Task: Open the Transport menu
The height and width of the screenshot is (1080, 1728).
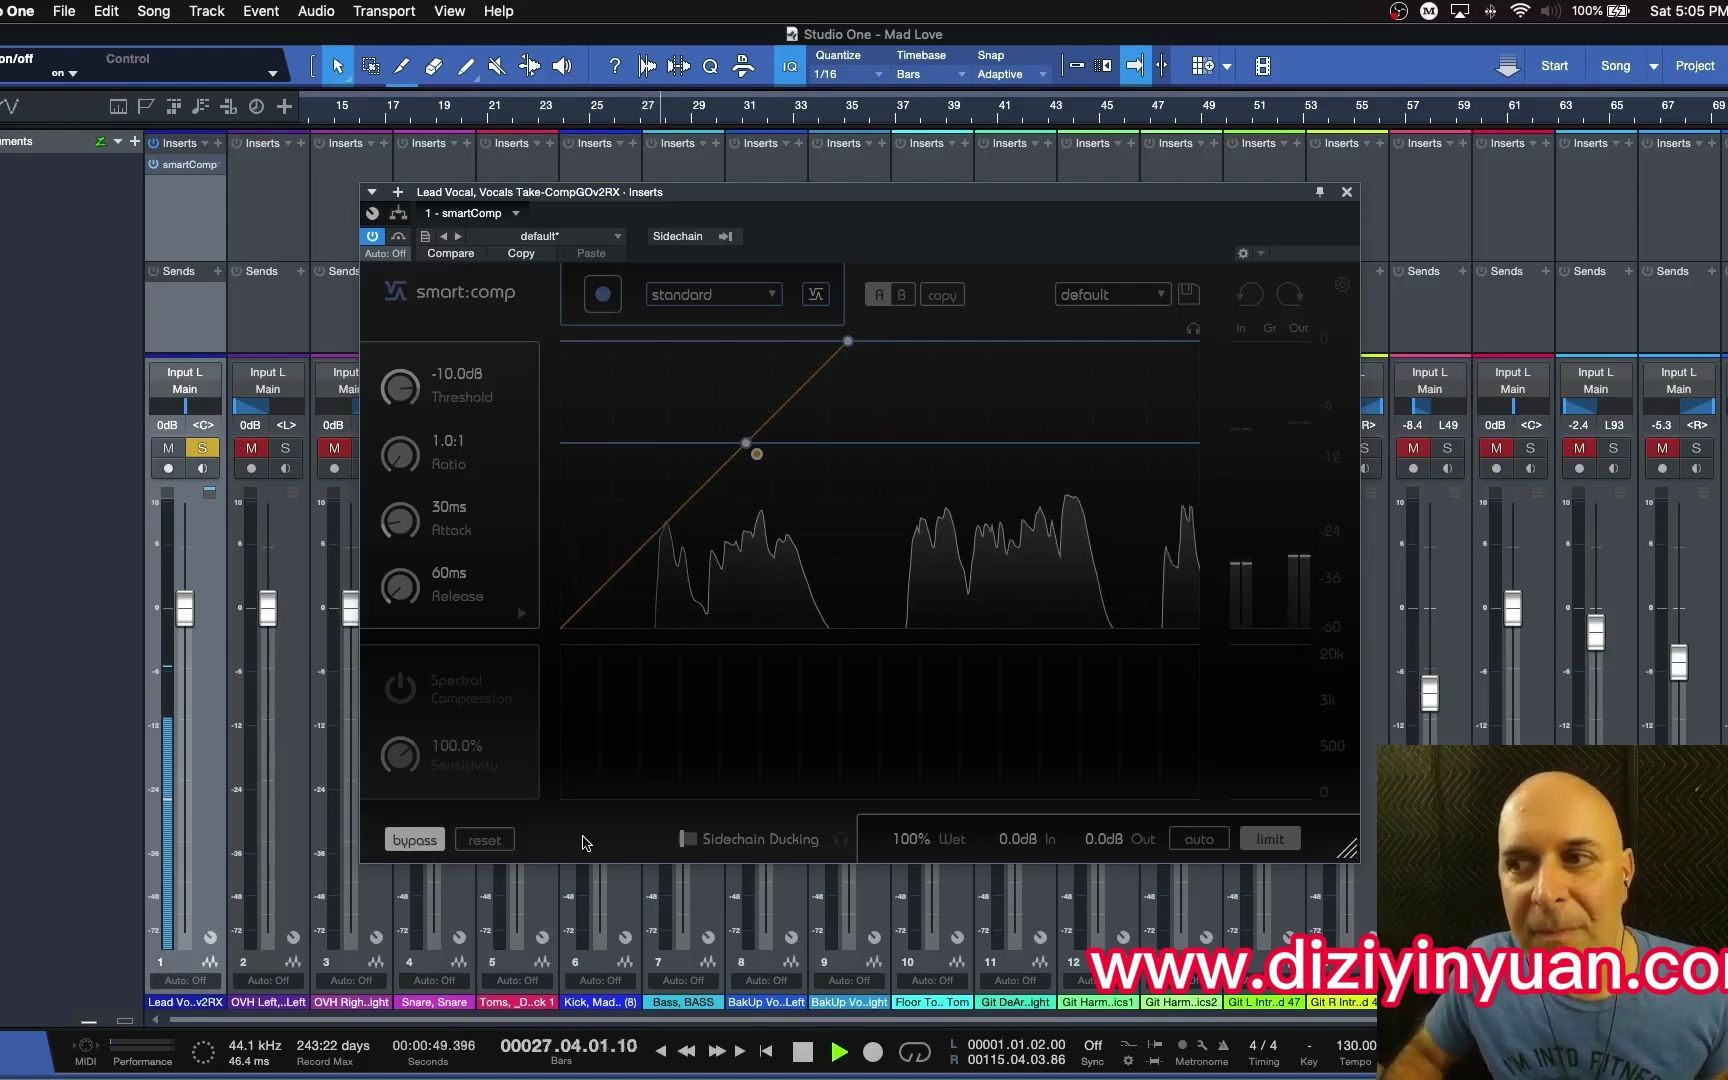Action: [384, 11]
